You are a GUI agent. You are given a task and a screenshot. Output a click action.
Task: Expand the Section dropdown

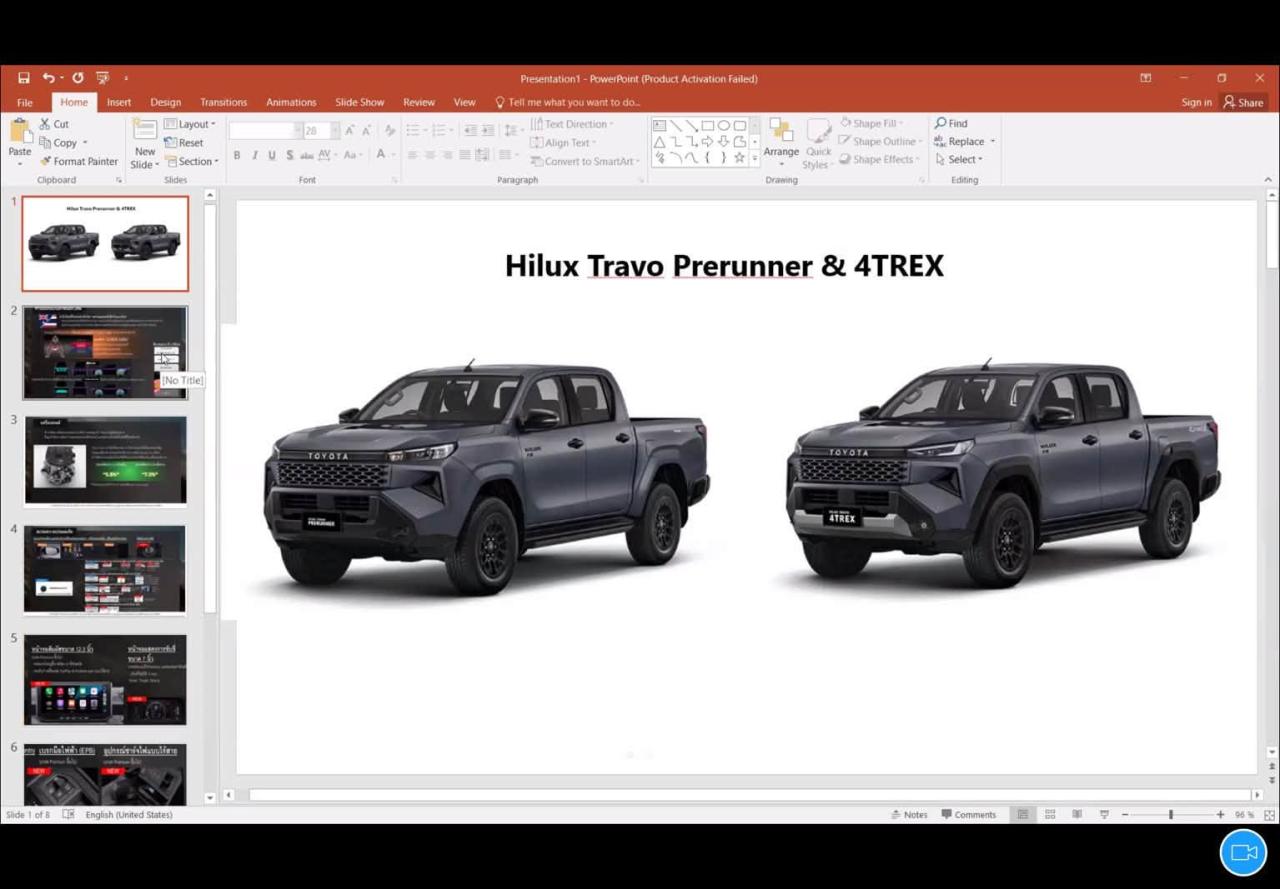pos(192,161)
